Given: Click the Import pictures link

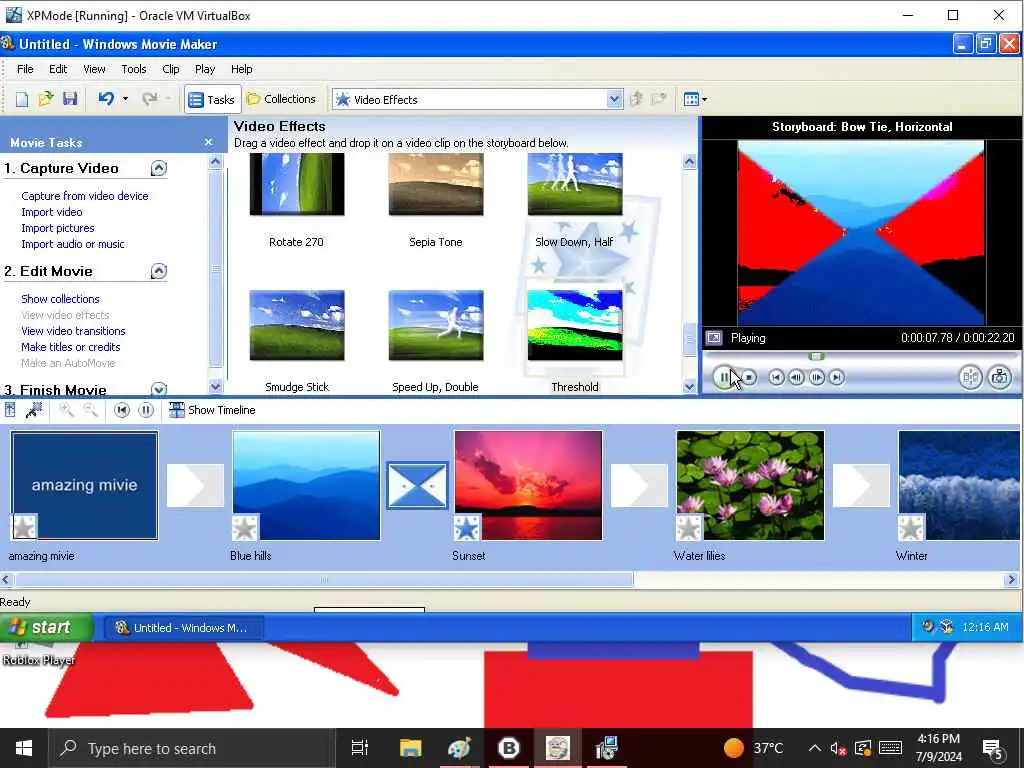Looking at the screenshot, I should (x=57, y=228).
